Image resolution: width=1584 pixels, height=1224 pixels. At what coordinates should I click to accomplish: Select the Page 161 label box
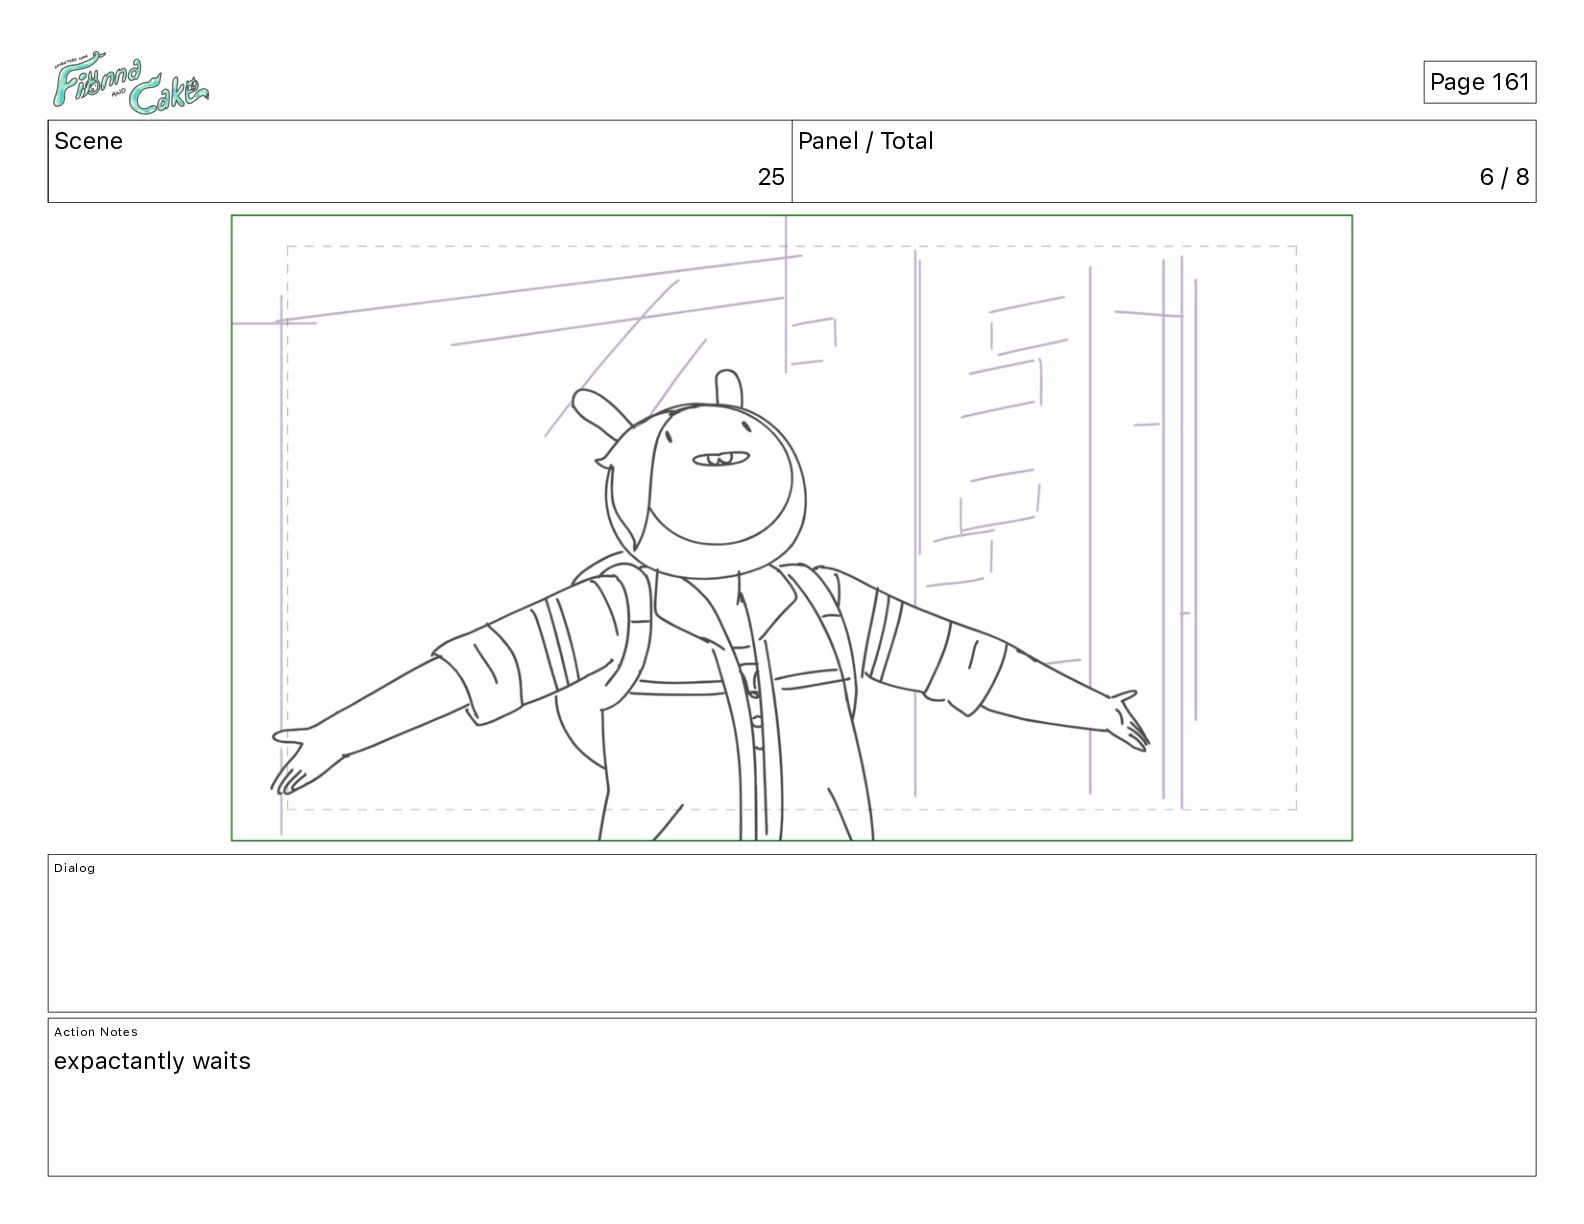1479,82
